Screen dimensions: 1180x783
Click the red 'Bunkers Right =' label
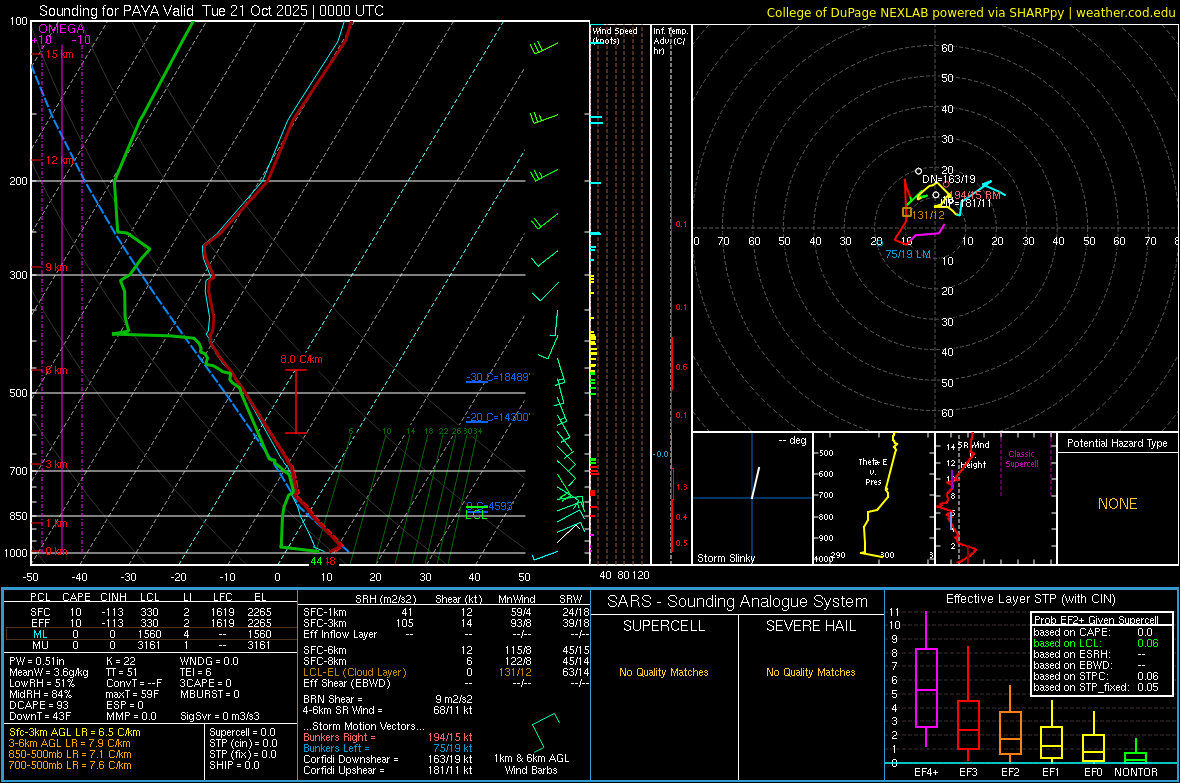[339, 737]
